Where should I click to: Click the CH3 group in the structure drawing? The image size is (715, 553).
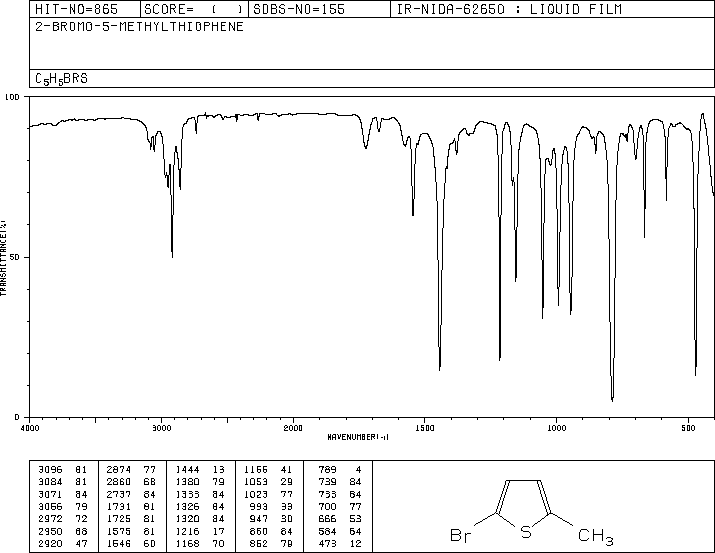(x=596, y=536)
